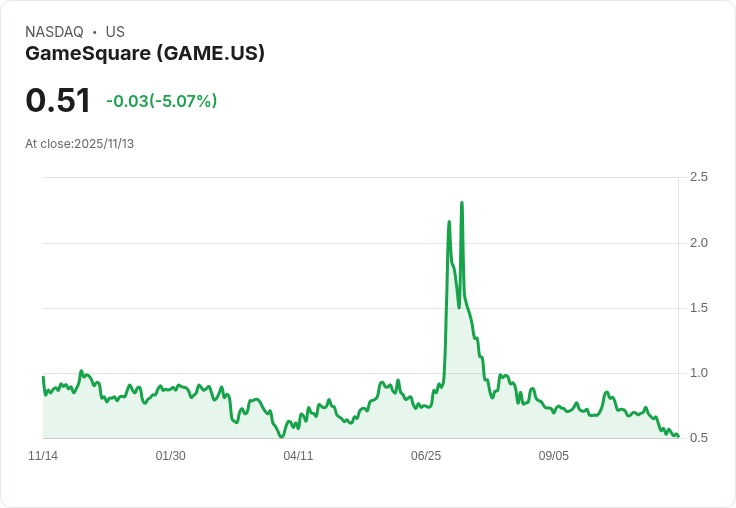Click the 01/30 date label
Image resolution: width=736 pixels, height=508 pixels.
click(x=170, y=456)
